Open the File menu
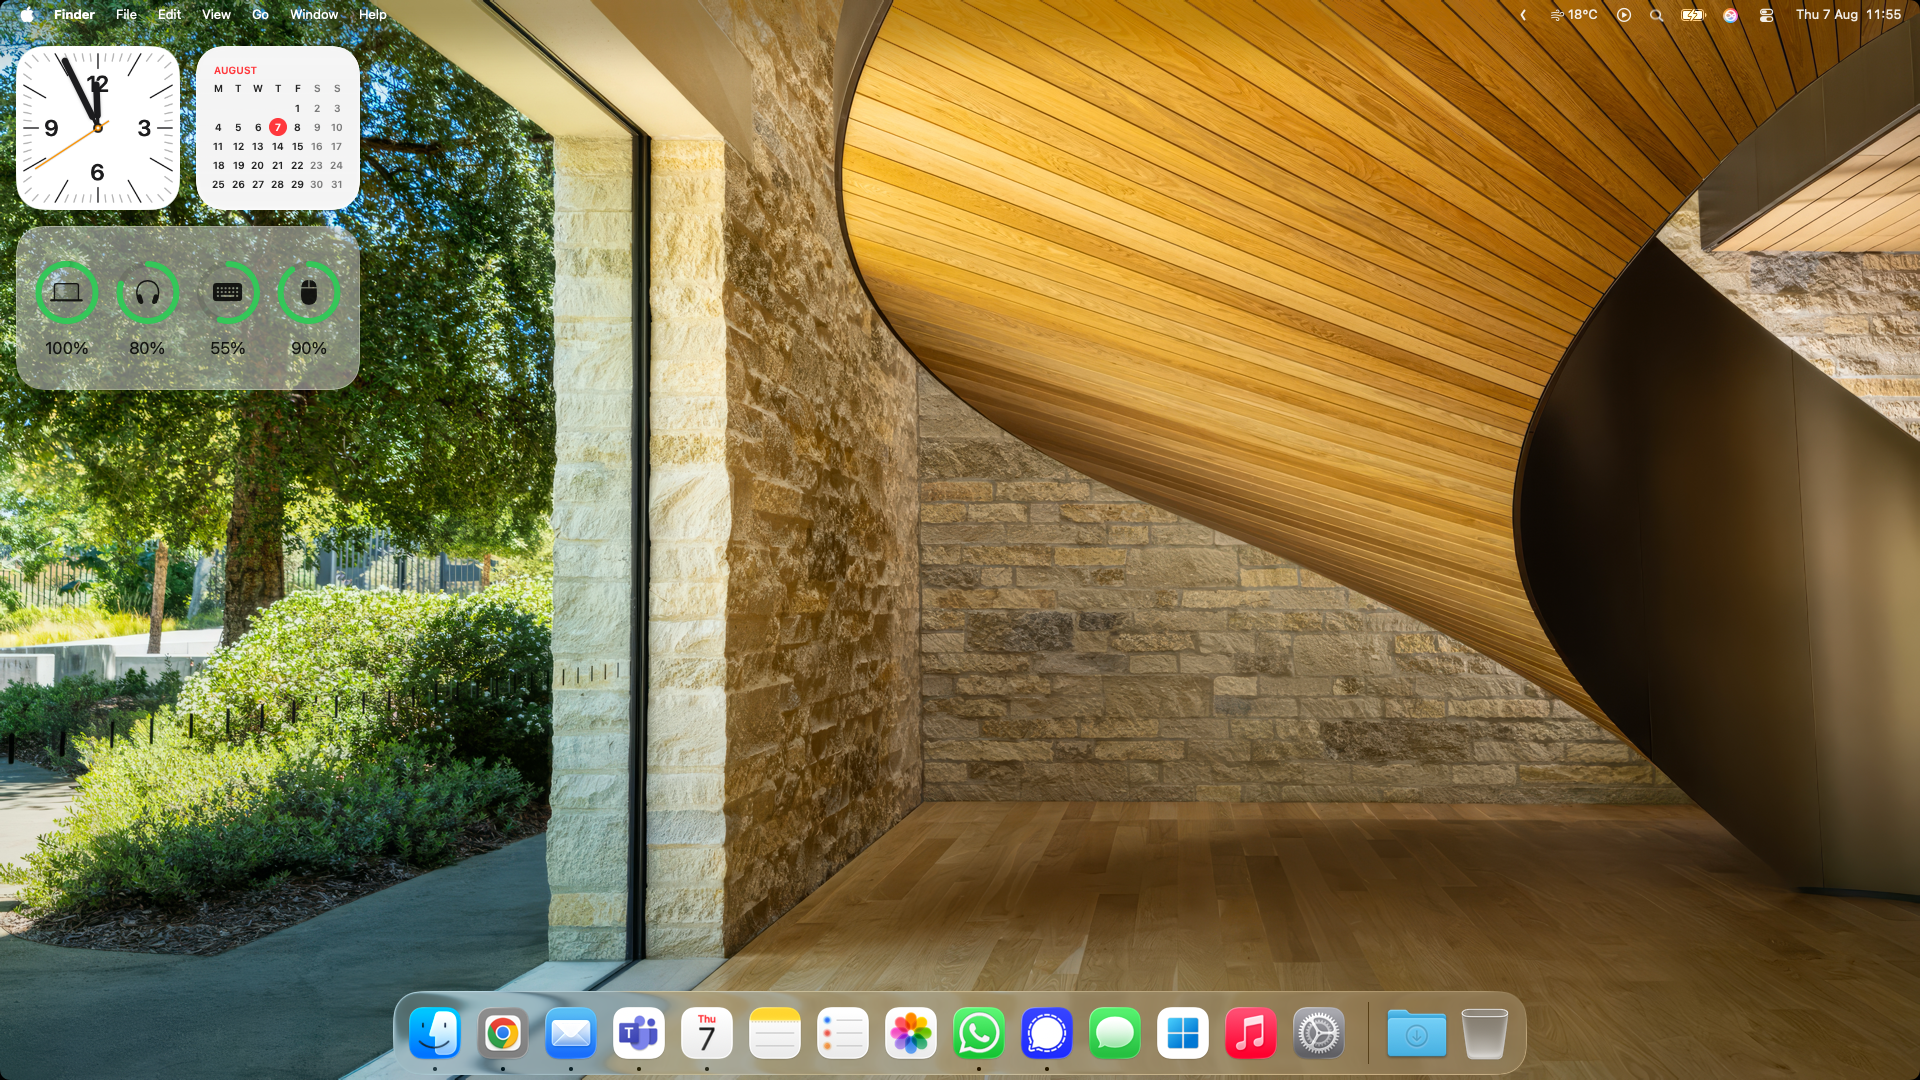The height and width of the screenshot is (1080, 1920). [126, 15]
